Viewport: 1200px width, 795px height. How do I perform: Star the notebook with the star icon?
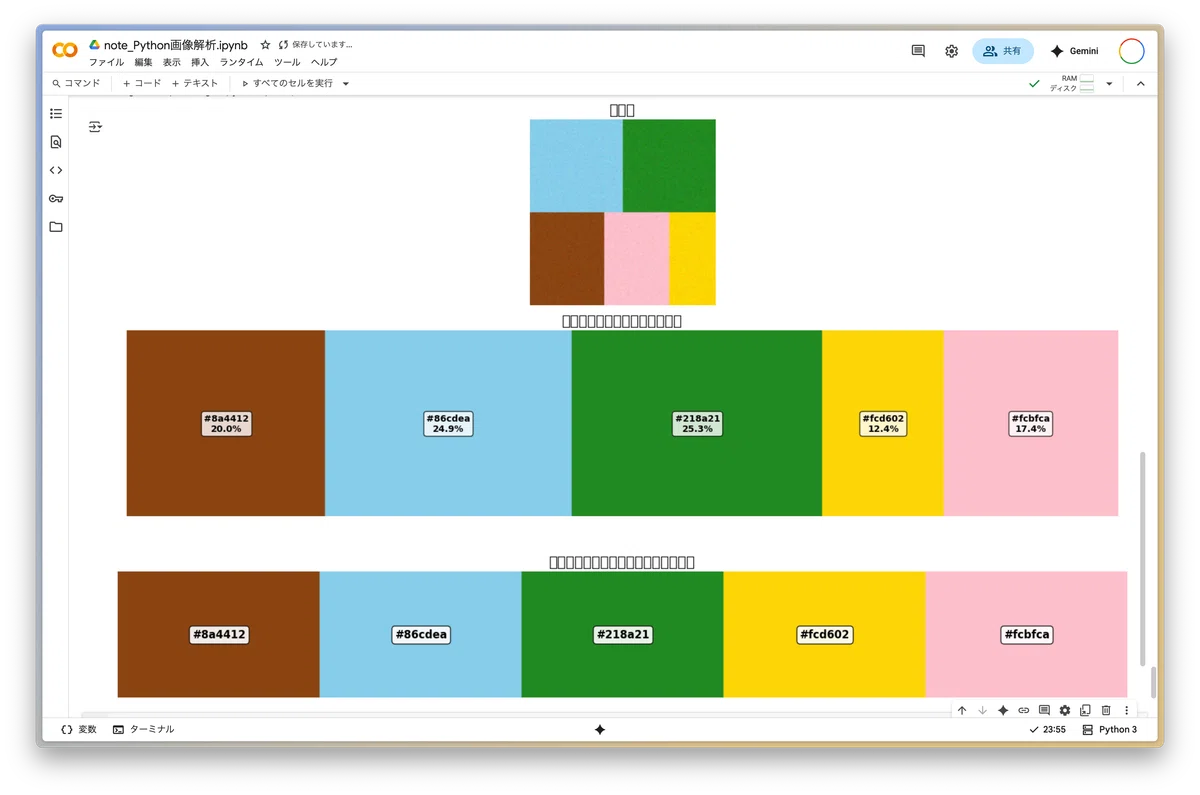(265, 45)
